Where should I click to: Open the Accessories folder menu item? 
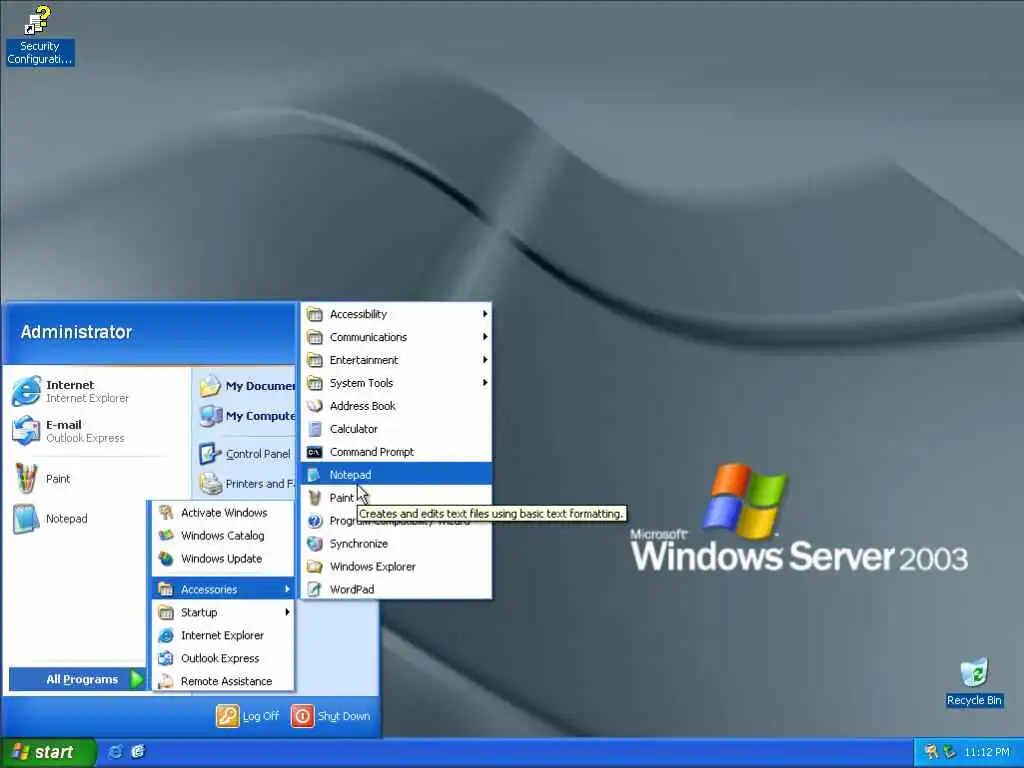tap(223, 589)
